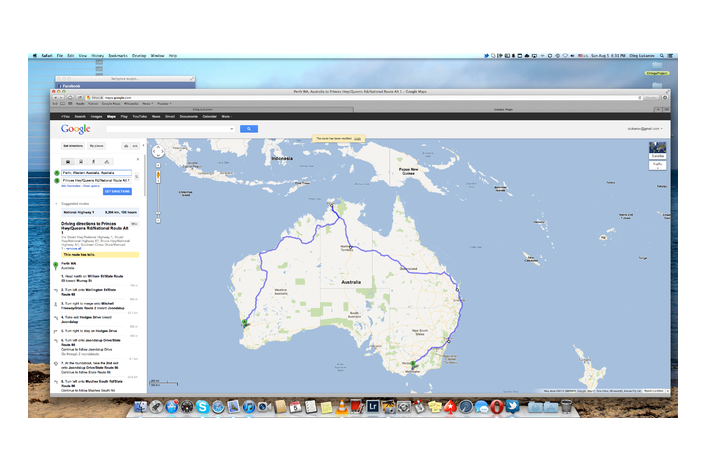Switch to Satellite map view

click(657, 150)
